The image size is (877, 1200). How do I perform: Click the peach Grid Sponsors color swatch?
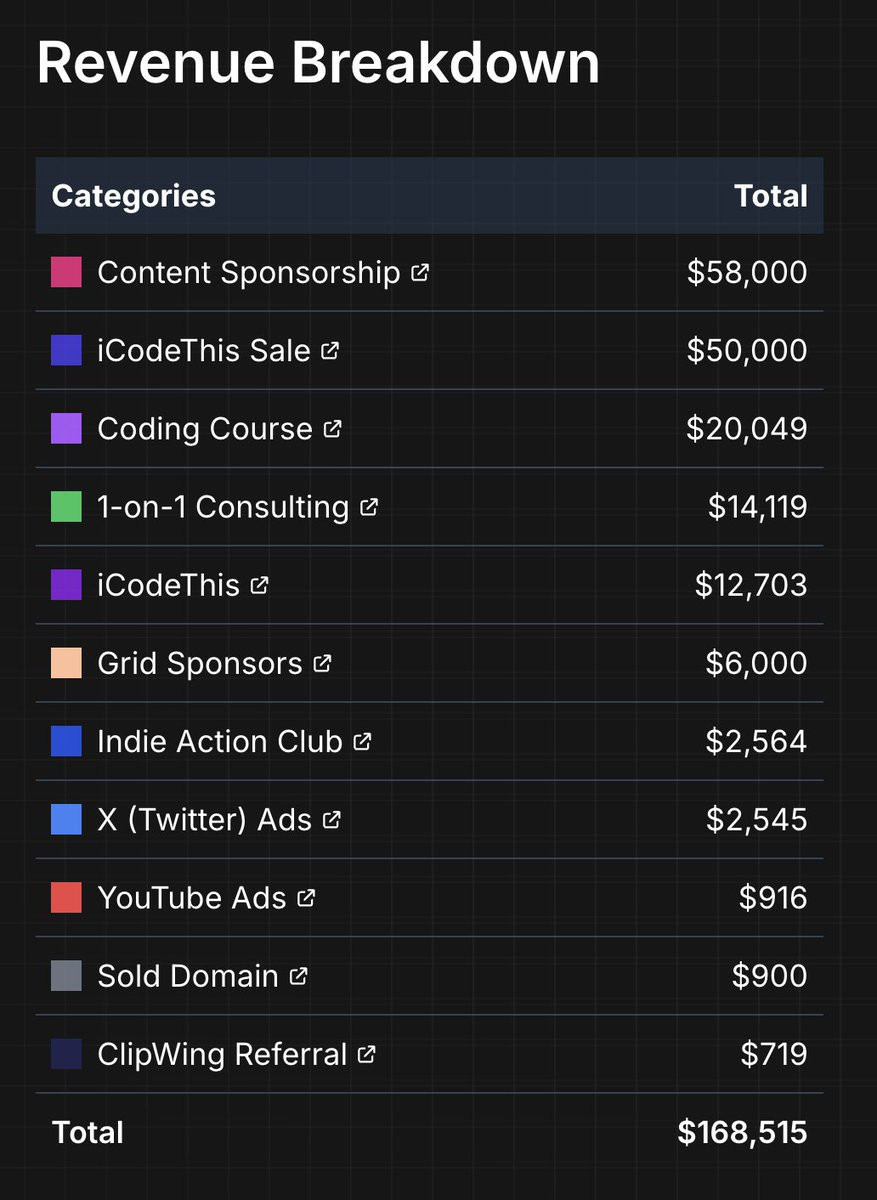coord(66,663)
